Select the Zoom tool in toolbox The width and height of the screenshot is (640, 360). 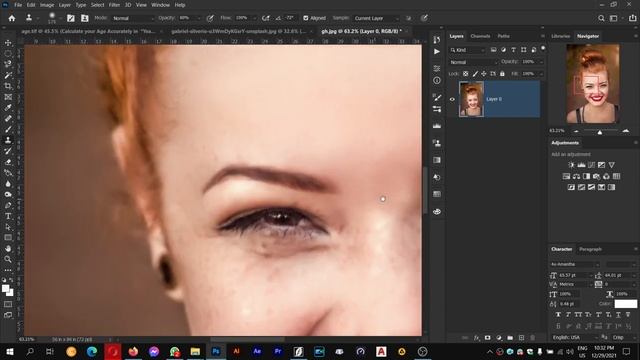[8, 259]
